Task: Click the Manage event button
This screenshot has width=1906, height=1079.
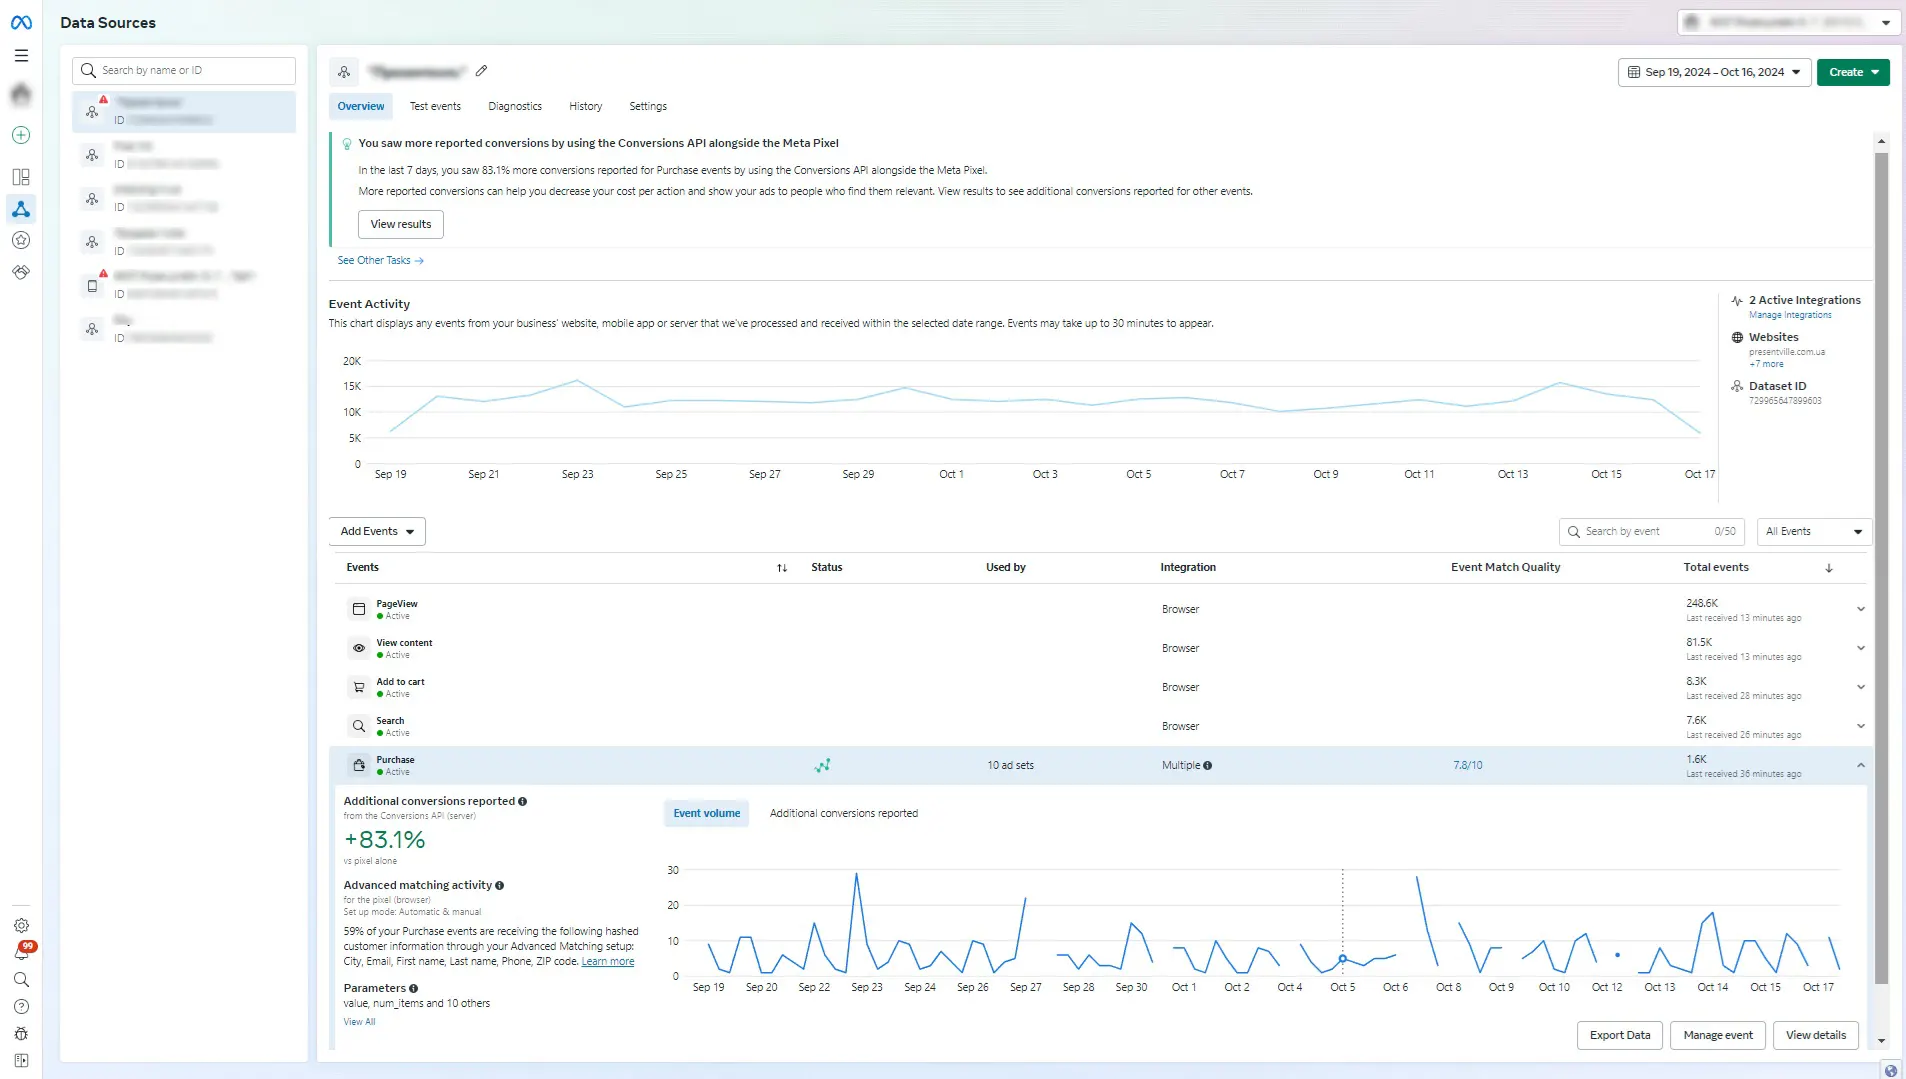Action: pos(1718,1036)
